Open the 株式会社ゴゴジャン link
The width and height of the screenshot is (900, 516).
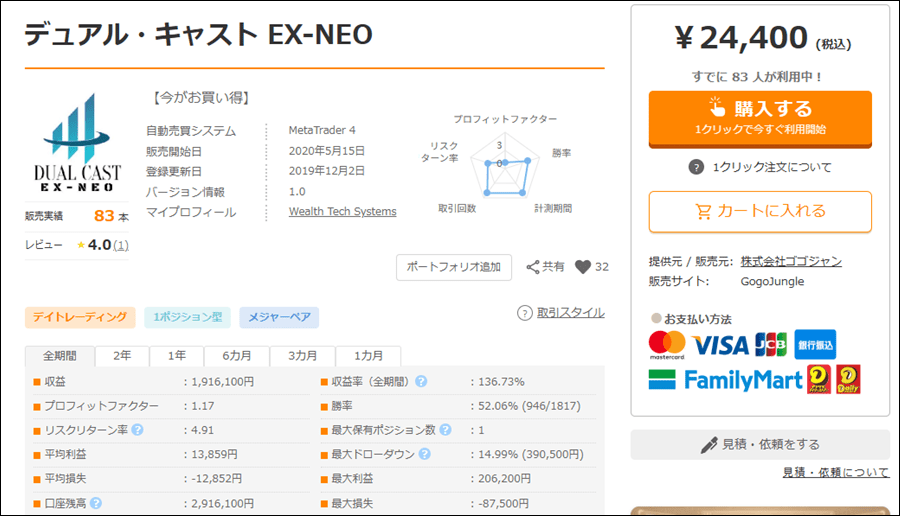coord(791,261)
